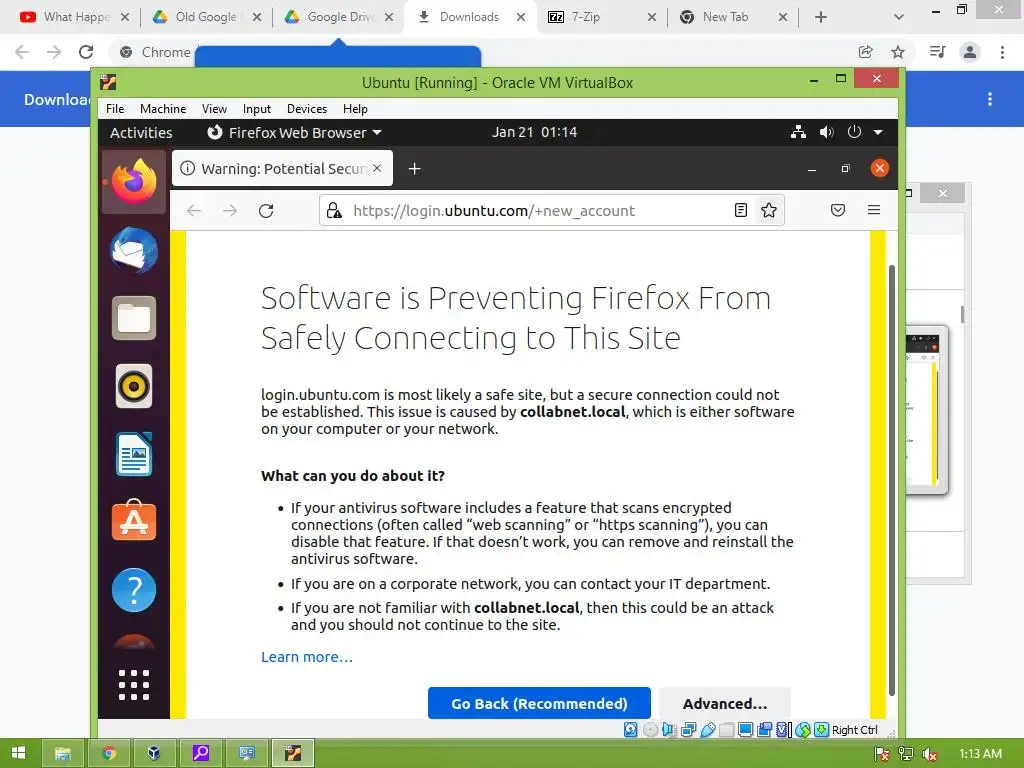The height and width of the screenshot is (768, 1024).
Task: Click VirtualBox keyboard capture arrow indicator
Action: pos(822,729)
